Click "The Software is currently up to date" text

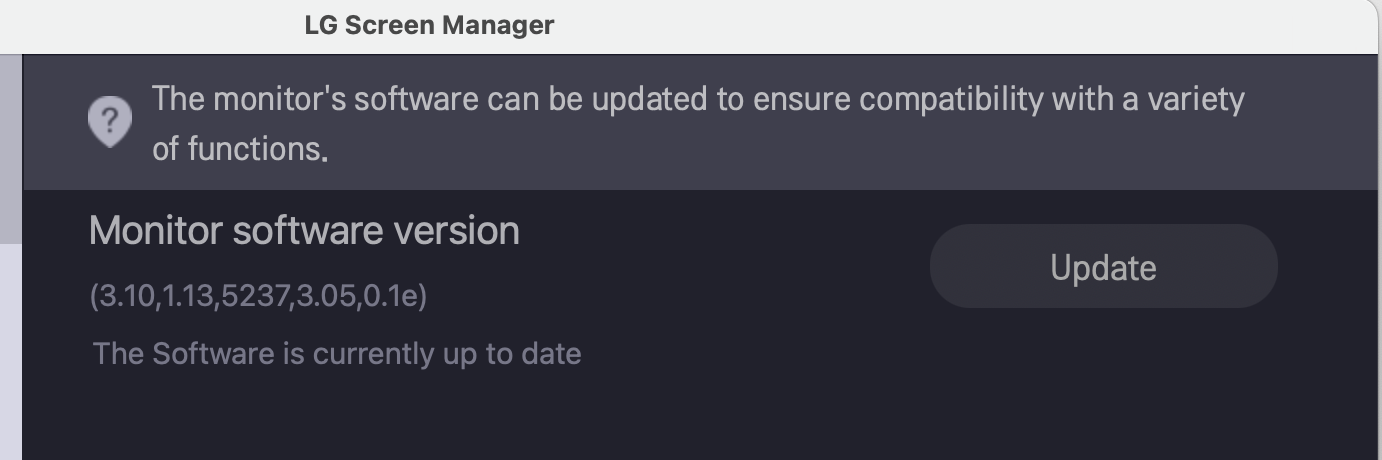point(337,353)
